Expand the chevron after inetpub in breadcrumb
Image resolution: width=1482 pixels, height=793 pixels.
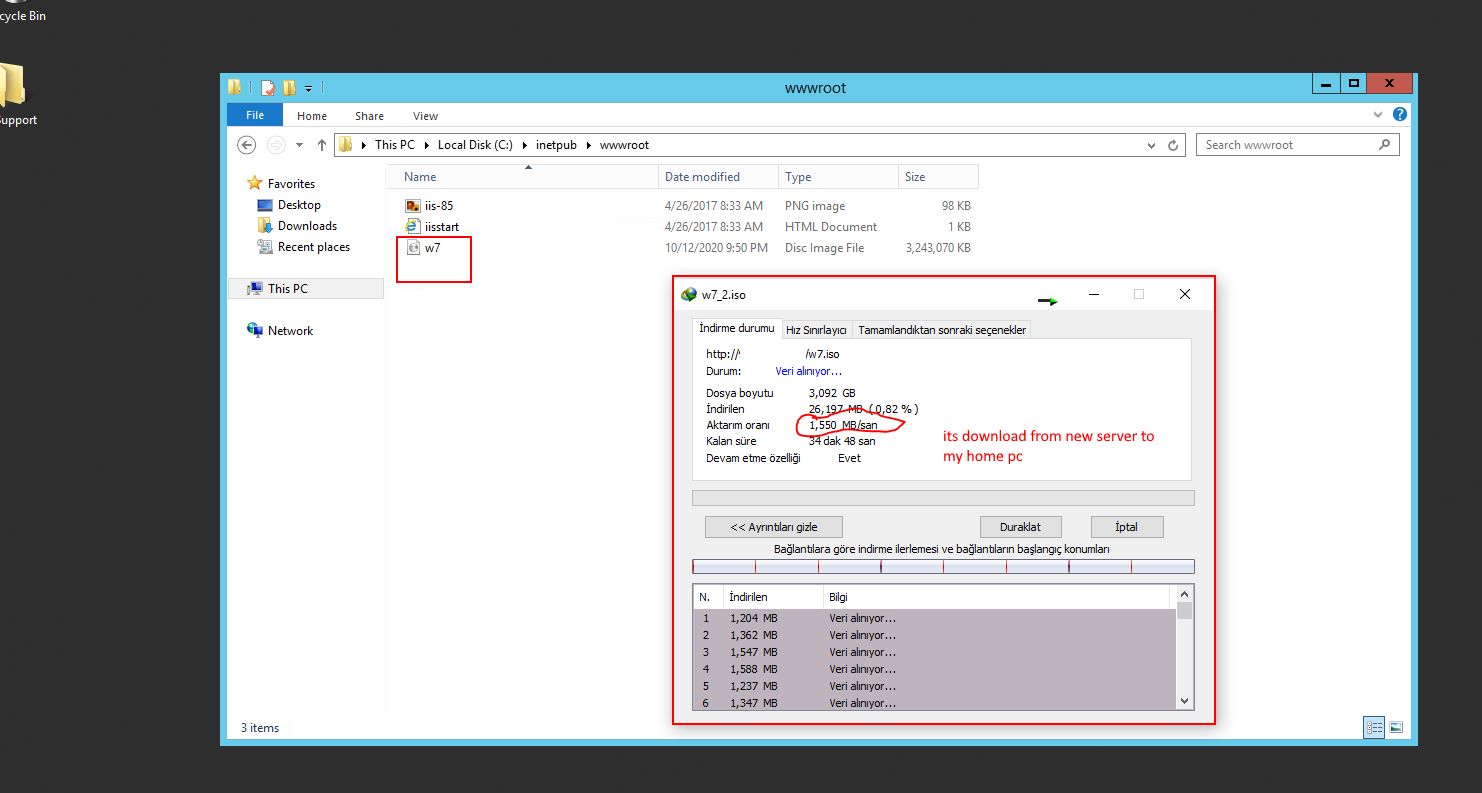click(590, 145)
